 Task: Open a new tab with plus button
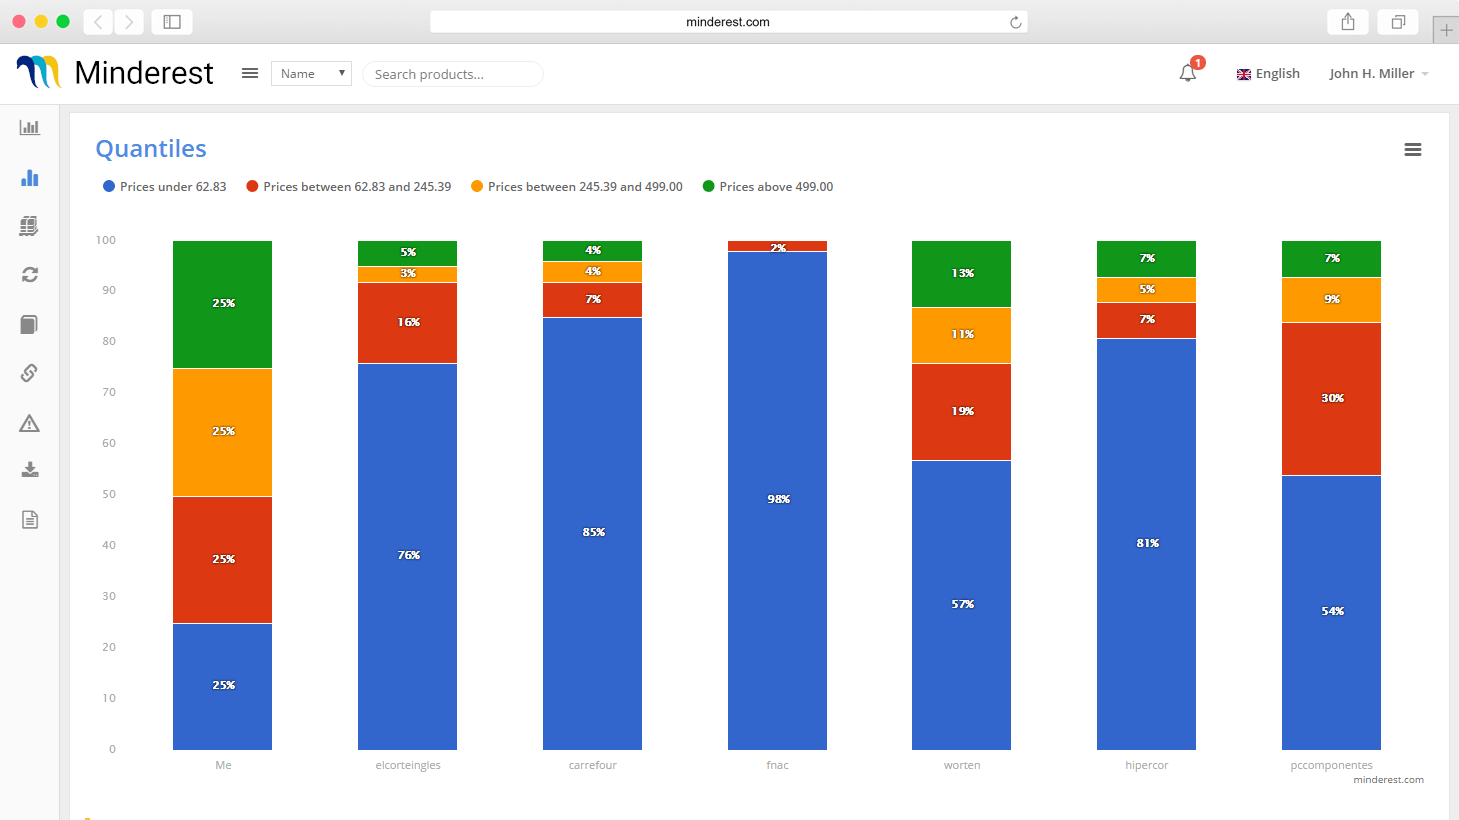coord(1446,30)
